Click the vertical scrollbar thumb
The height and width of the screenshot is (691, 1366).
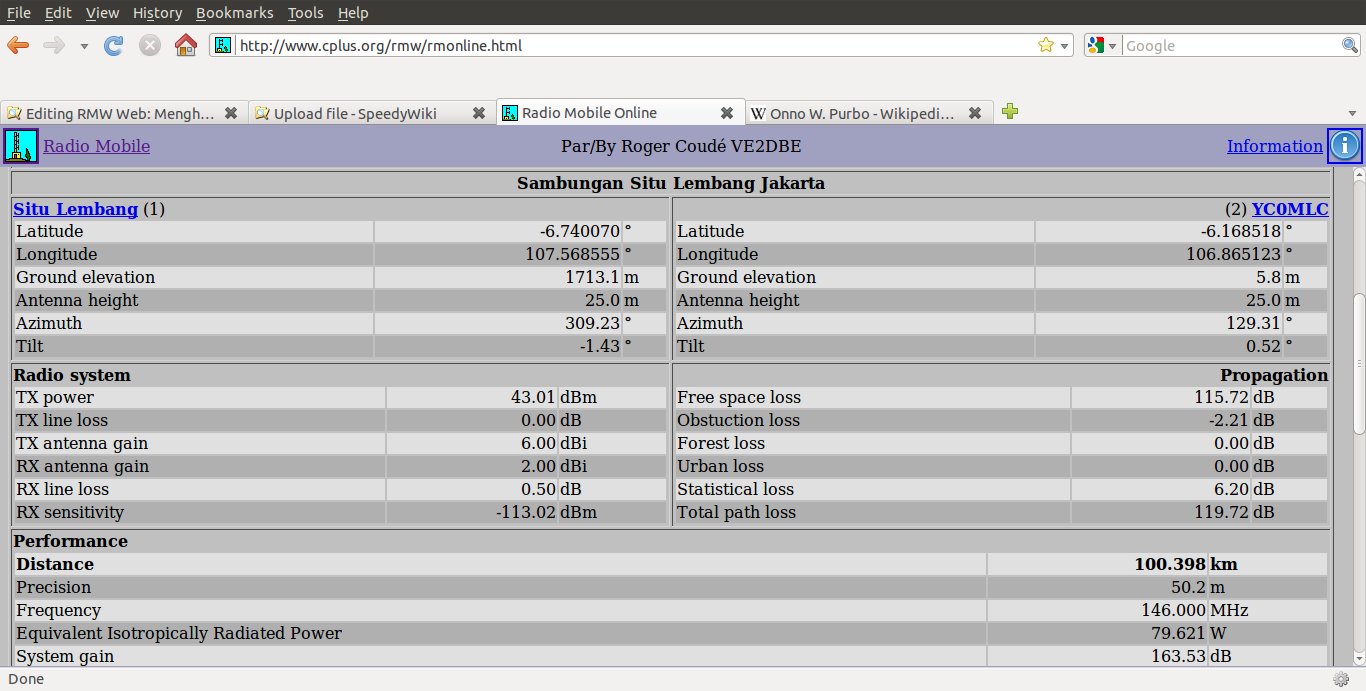click(x=1358, y=365)
